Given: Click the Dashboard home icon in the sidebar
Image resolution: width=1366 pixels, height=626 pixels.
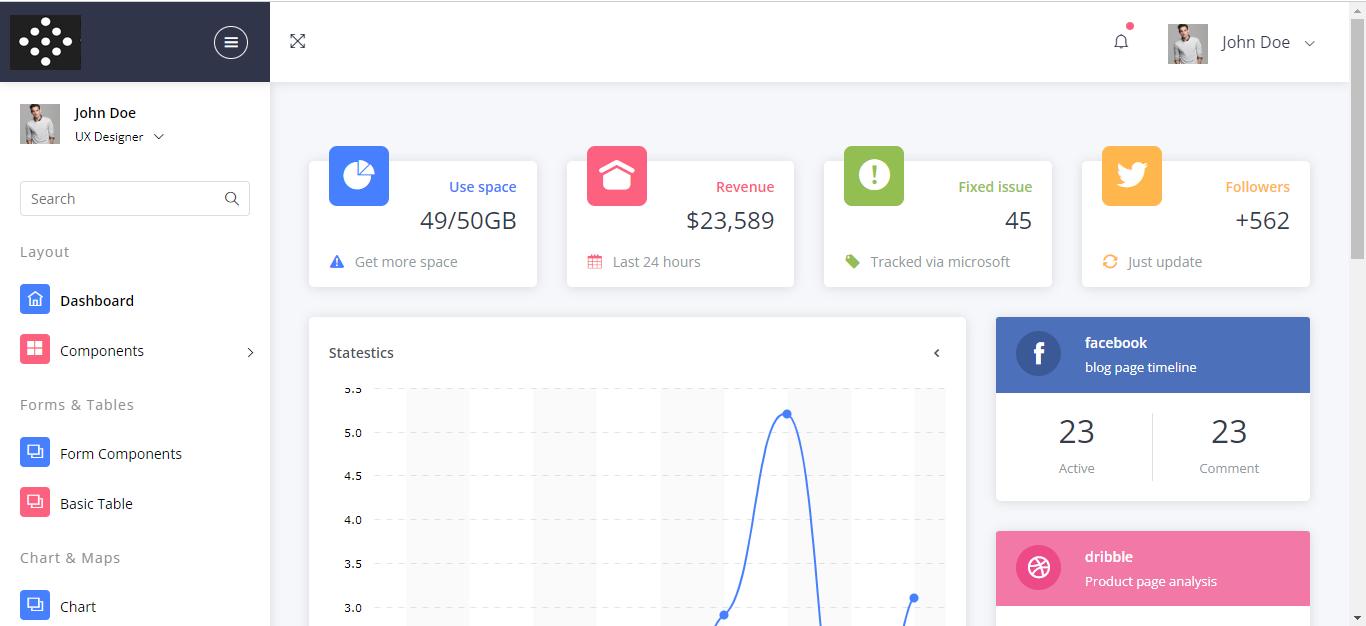Looking at the screenshot, I should tap(35, 299).
